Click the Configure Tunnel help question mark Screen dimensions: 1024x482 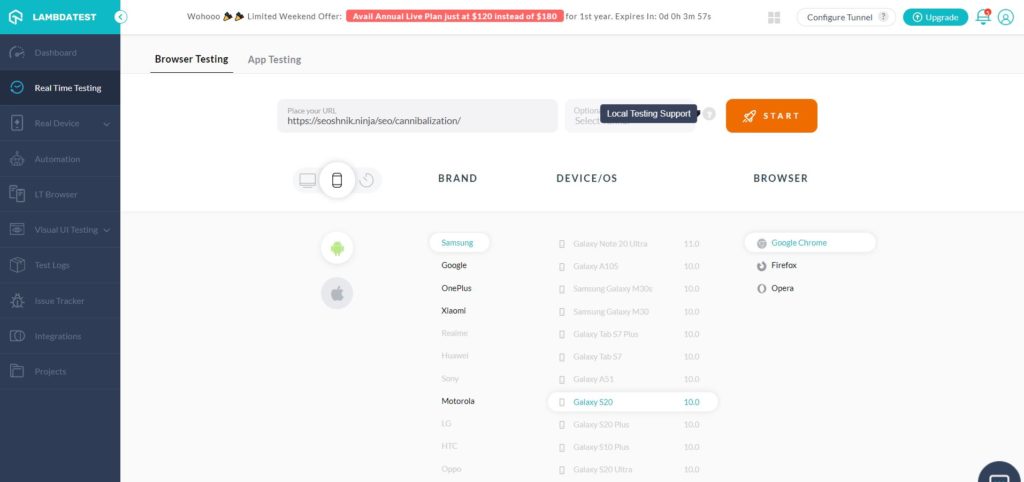point(884,17)
